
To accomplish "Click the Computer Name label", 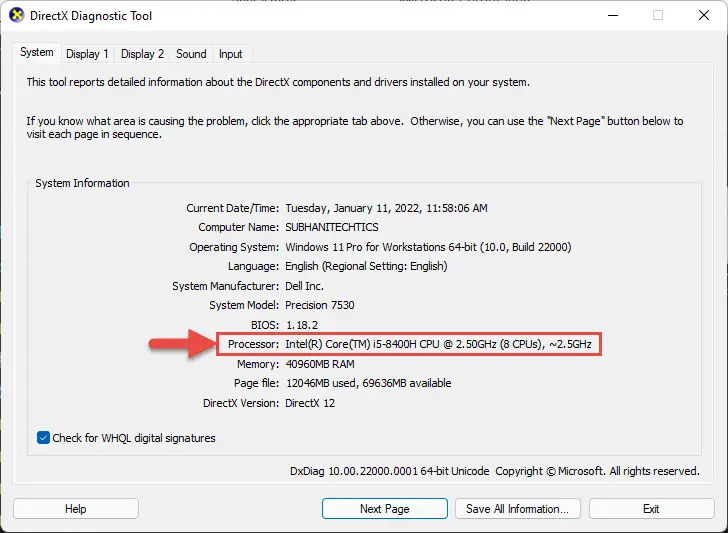I will pyautogui.click(x=239, y=227).
